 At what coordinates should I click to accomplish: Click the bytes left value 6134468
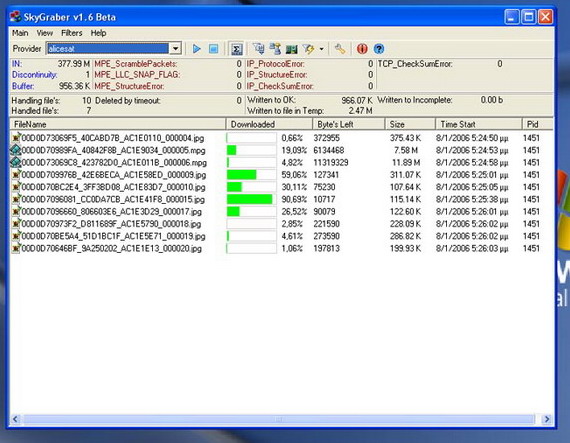pos(329,150)
